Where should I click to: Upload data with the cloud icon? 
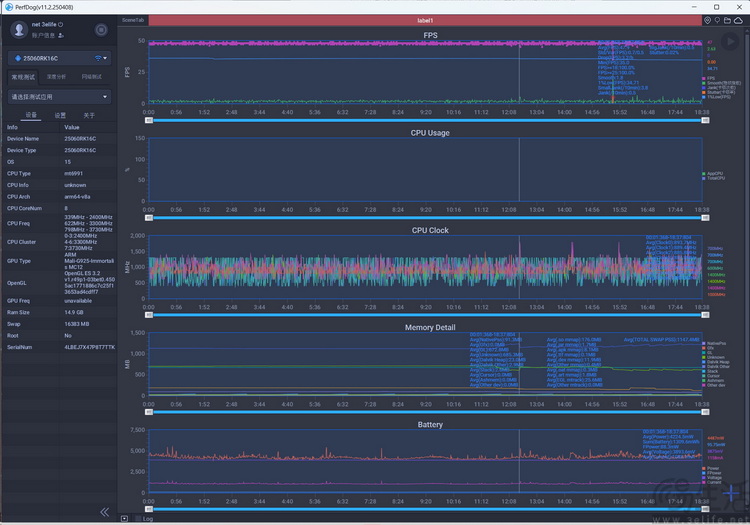pos(739,20)
